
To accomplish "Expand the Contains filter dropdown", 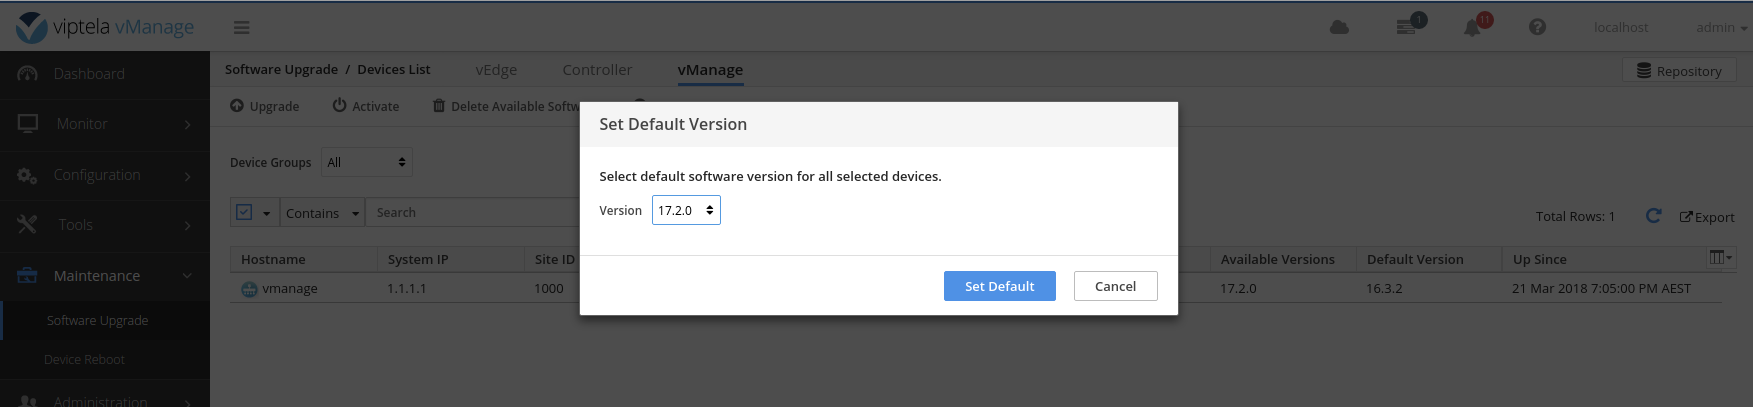I will (322, 213).
